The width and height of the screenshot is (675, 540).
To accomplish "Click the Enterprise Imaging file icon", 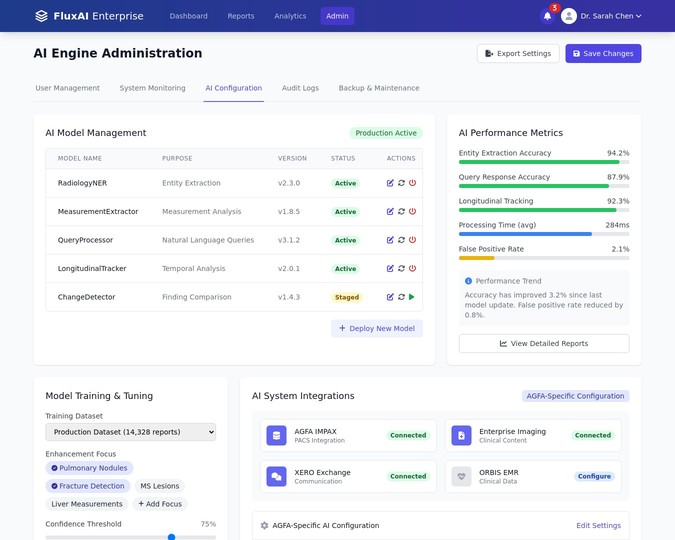I will (461, 435).
